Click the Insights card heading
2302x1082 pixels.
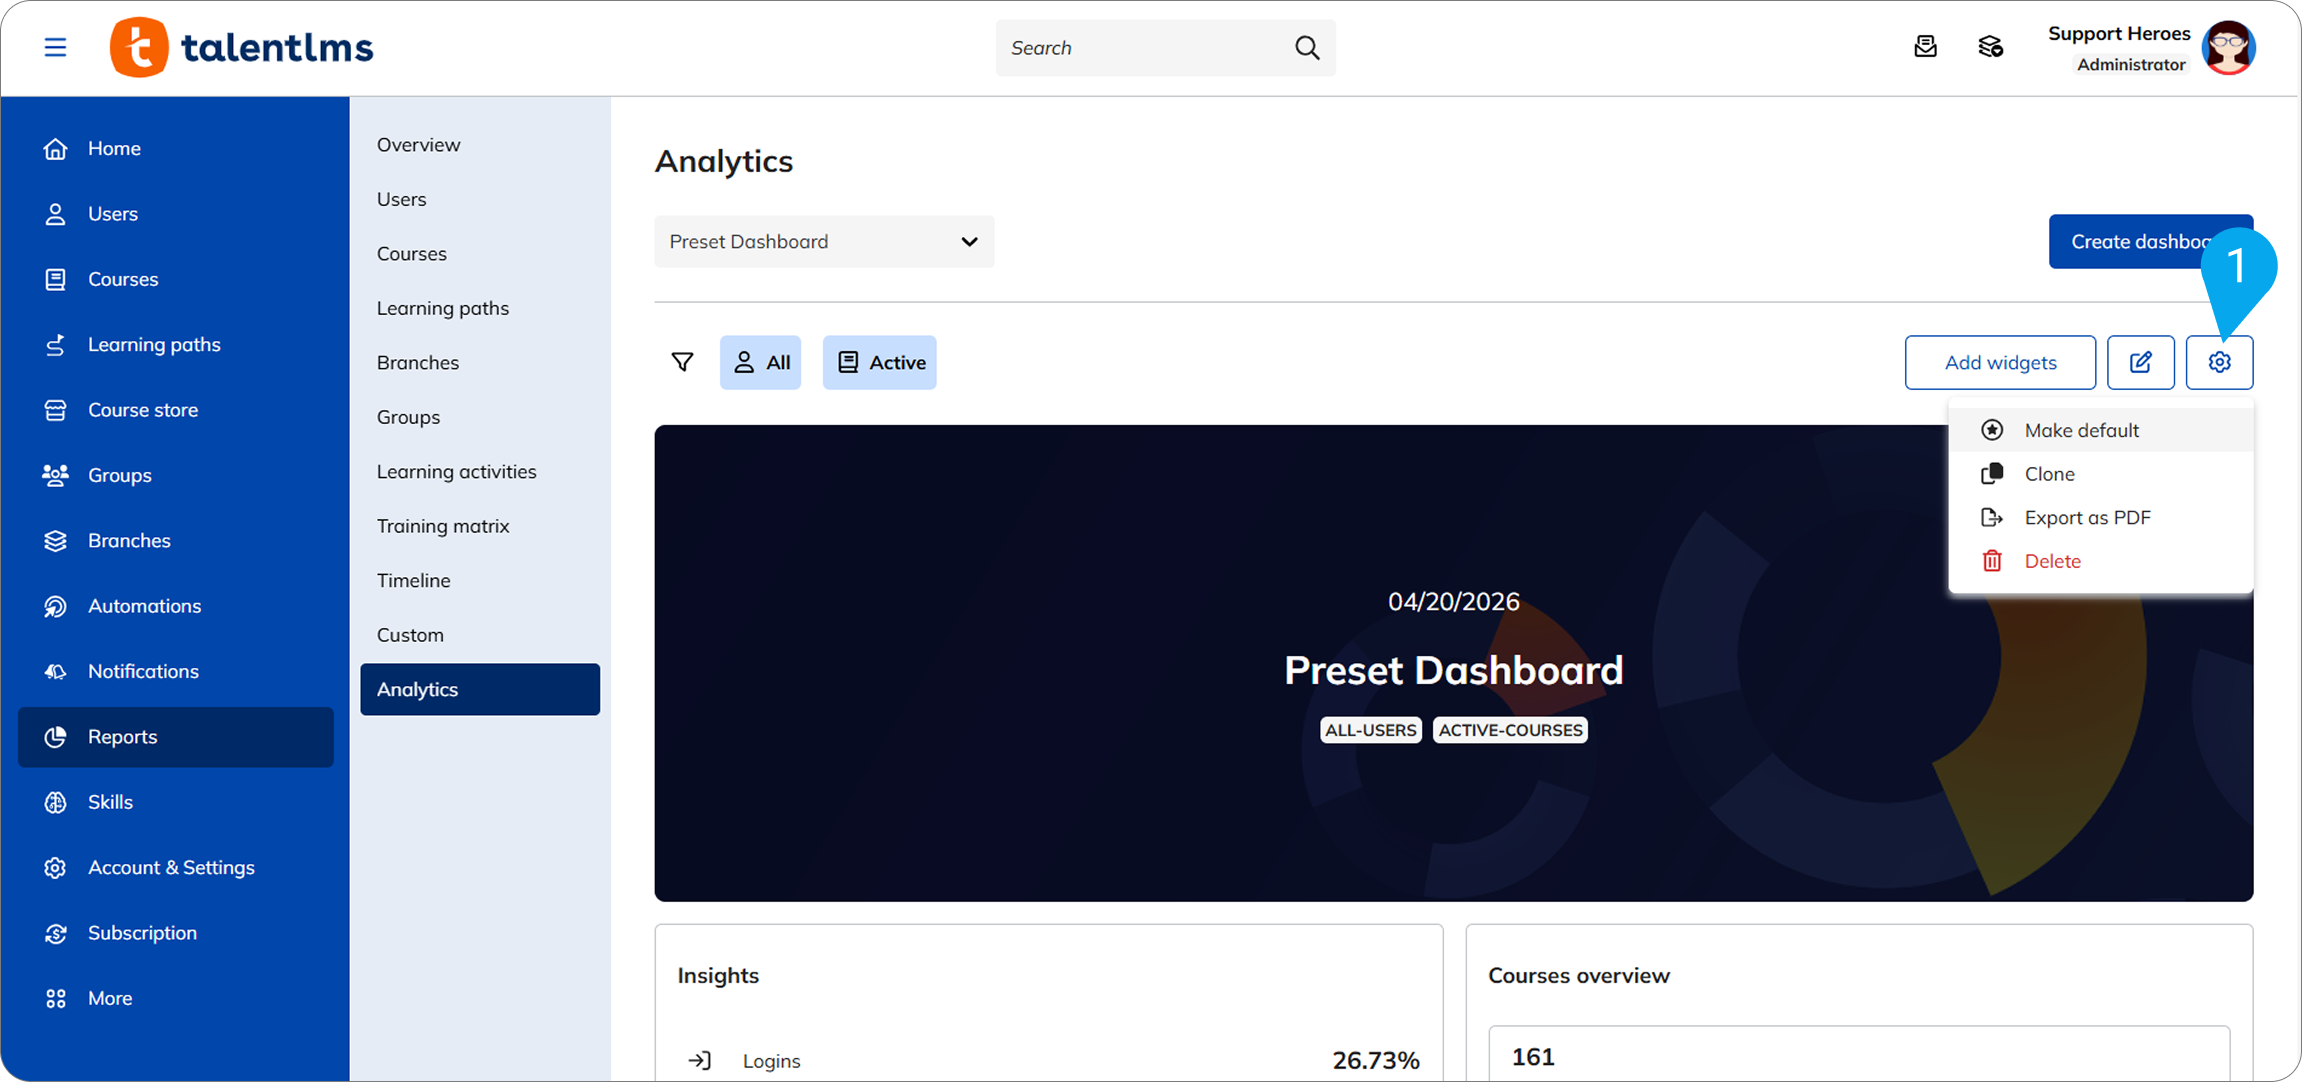[x=718, y=975]
